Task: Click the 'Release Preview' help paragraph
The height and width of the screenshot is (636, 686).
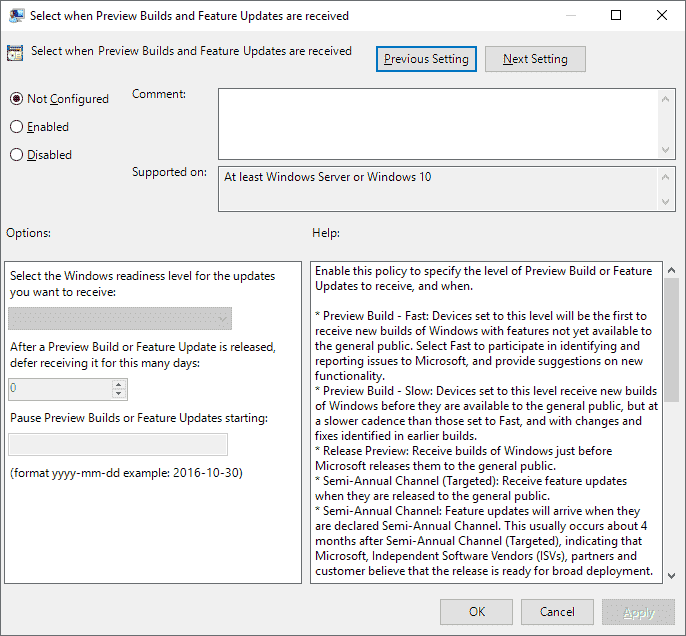Action: pos(463,458)
